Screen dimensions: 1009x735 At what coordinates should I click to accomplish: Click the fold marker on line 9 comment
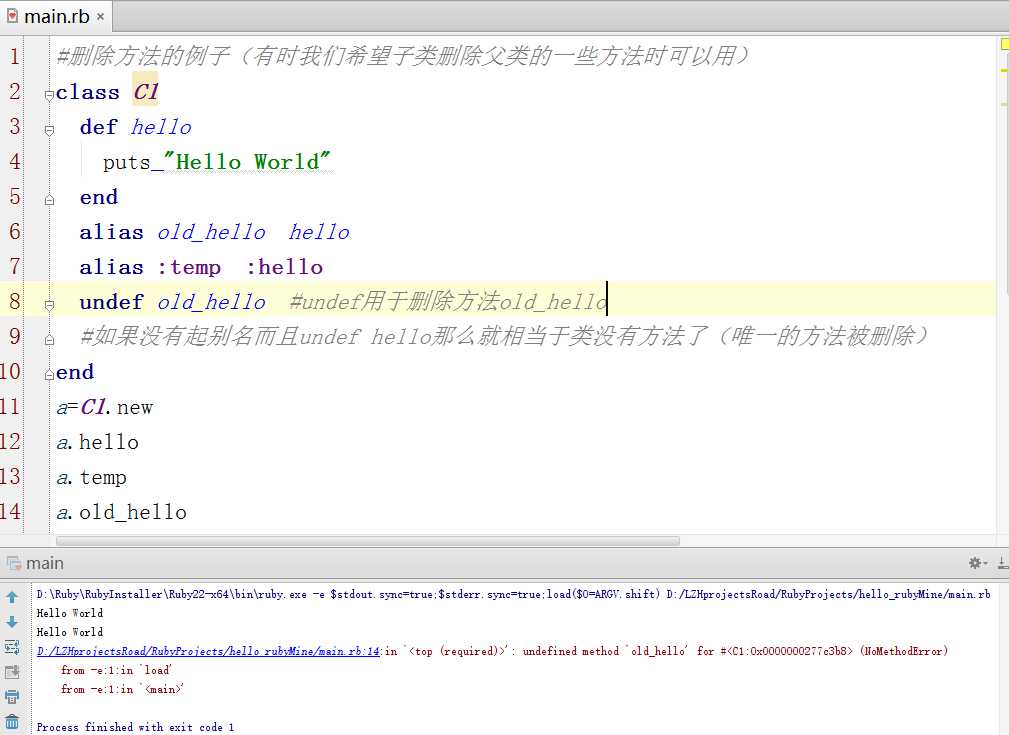[50, 340]
